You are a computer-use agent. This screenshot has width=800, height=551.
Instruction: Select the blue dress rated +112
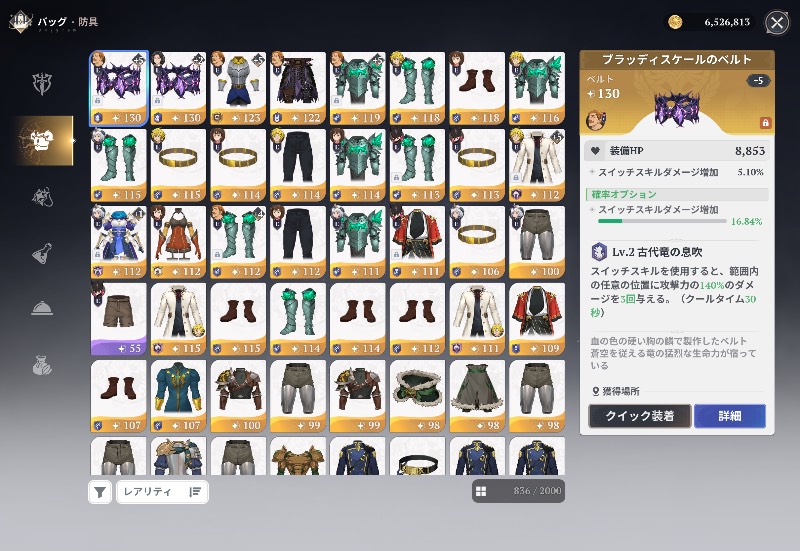(x=119, y=242)
